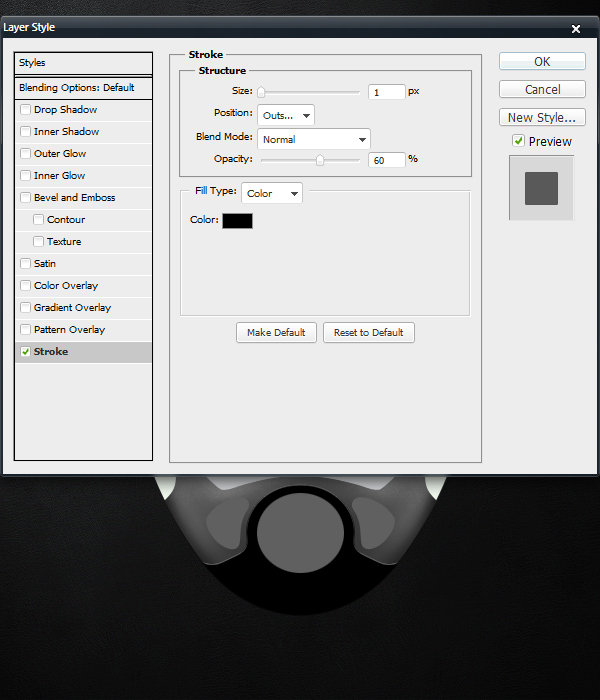
Task: Uncheck the Stroke effect checkbox
Action: 25,351
